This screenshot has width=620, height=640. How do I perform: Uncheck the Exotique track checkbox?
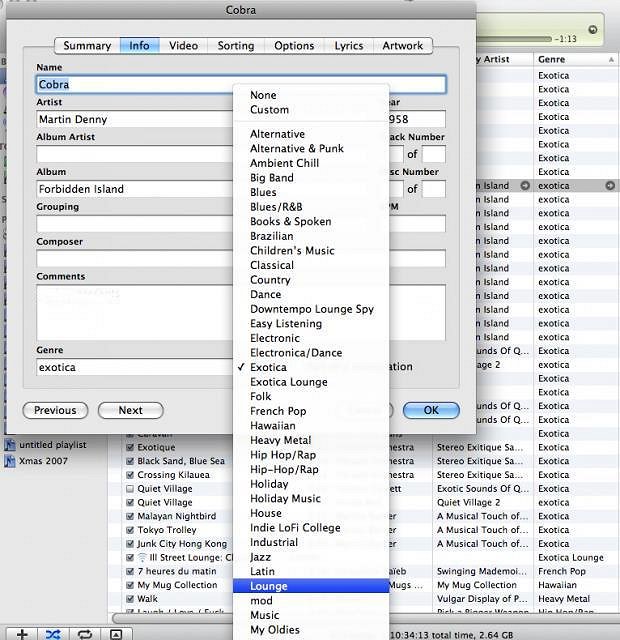click(130, 447)
